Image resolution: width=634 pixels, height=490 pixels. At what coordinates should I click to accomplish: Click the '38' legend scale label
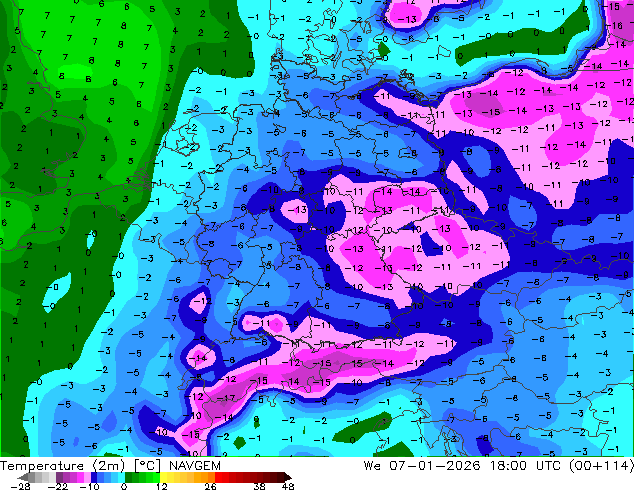click(260, 486)
